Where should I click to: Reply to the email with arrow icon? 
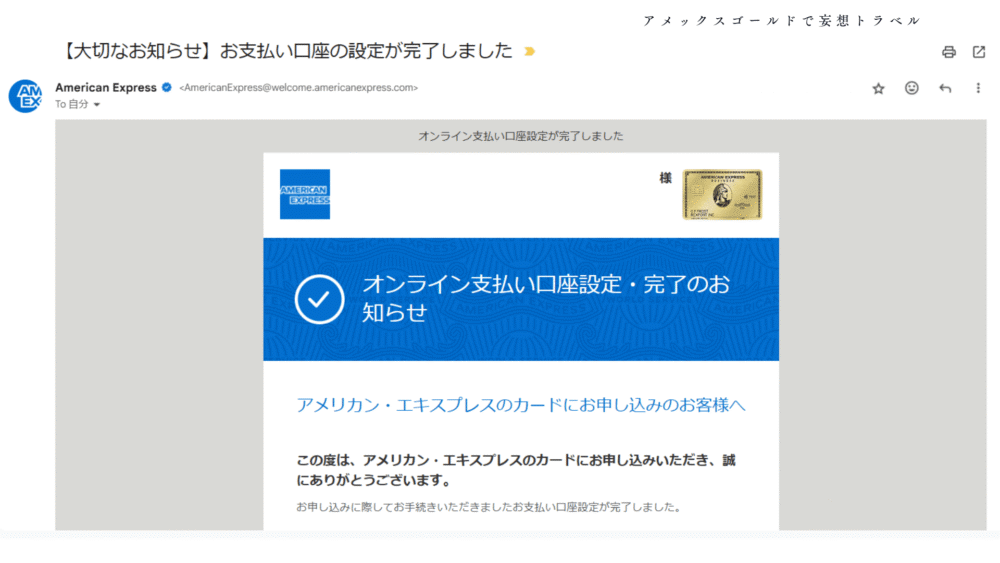point(945,88)
